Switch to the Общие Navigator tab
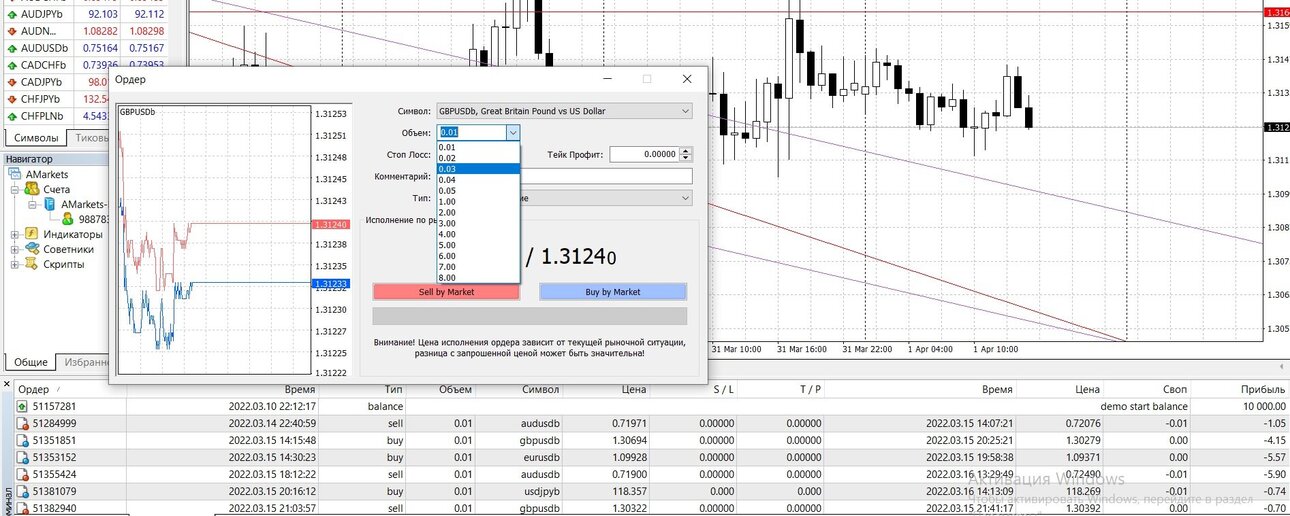1290x516 pixels. [30, 362]
